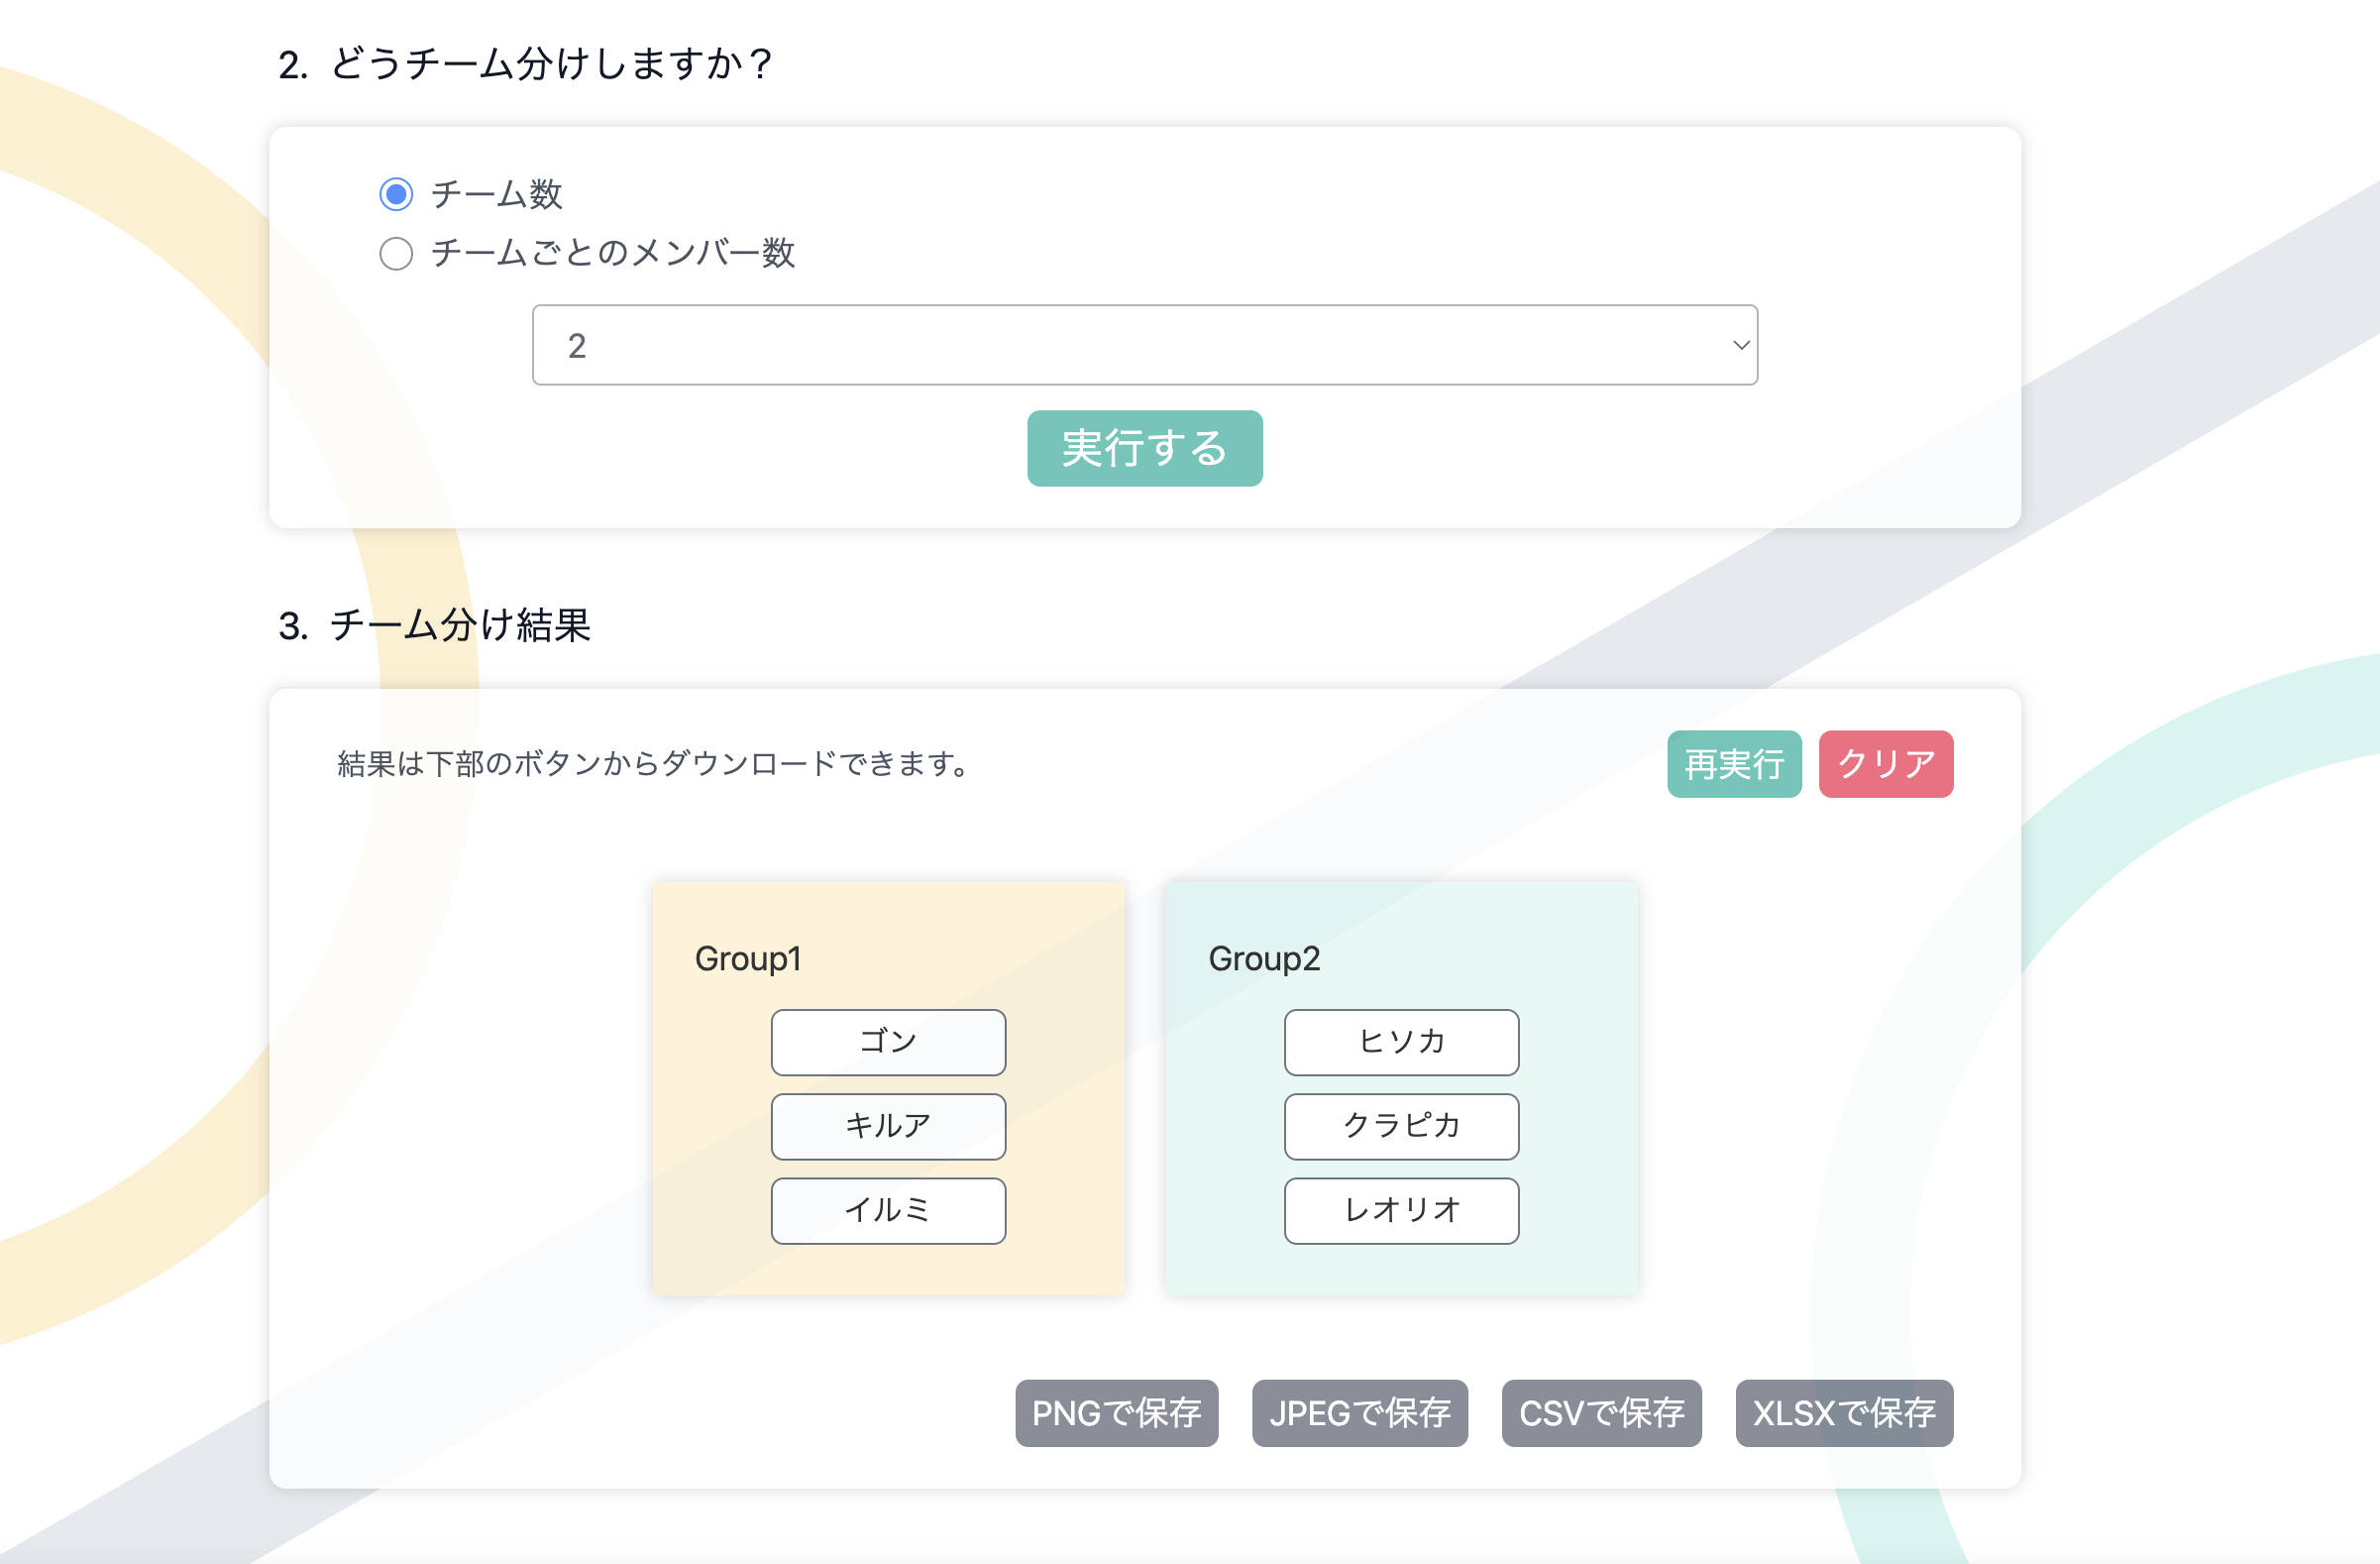Viewport: 2380px width, 1564px height.
Task: Export the result as XLSX
Action: point(1843,1413)
